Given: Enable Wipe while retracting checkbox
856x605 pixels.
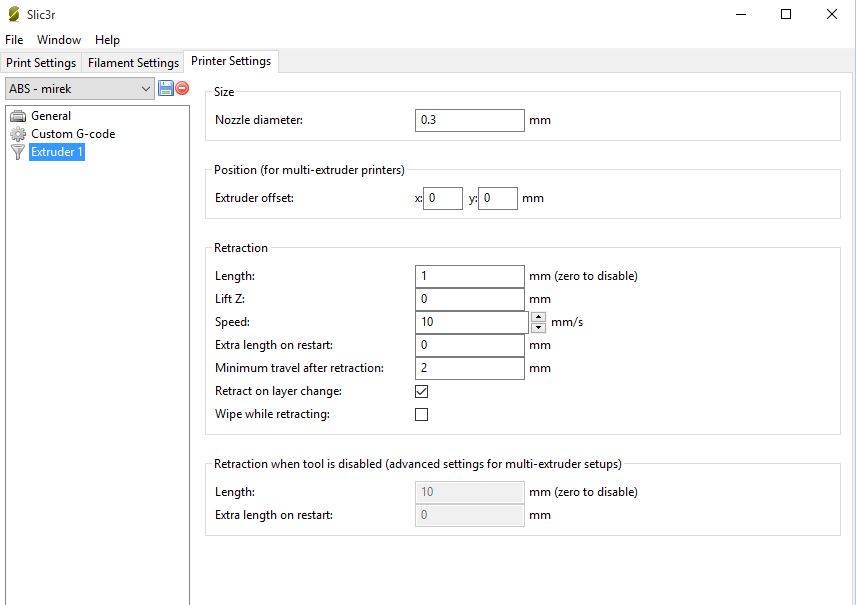Looking at the screenshot, I should point(421,414).
